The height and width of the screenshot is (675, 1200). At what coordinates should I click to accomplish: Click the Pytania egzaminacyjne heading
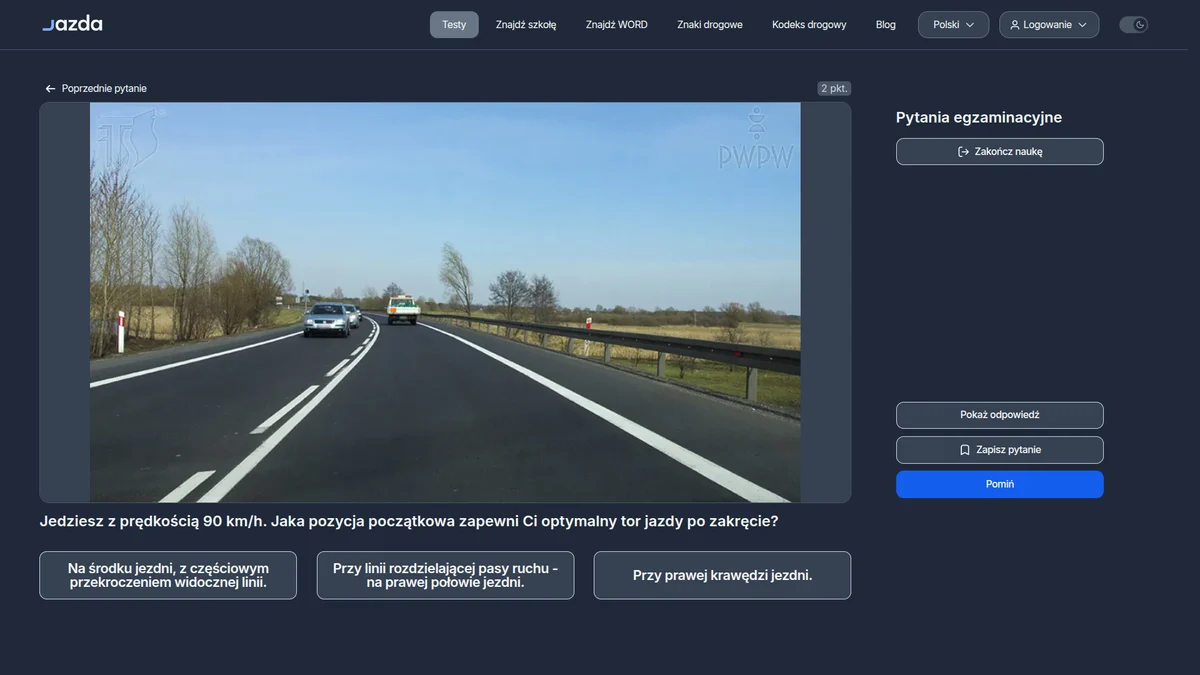coord(979,118)
